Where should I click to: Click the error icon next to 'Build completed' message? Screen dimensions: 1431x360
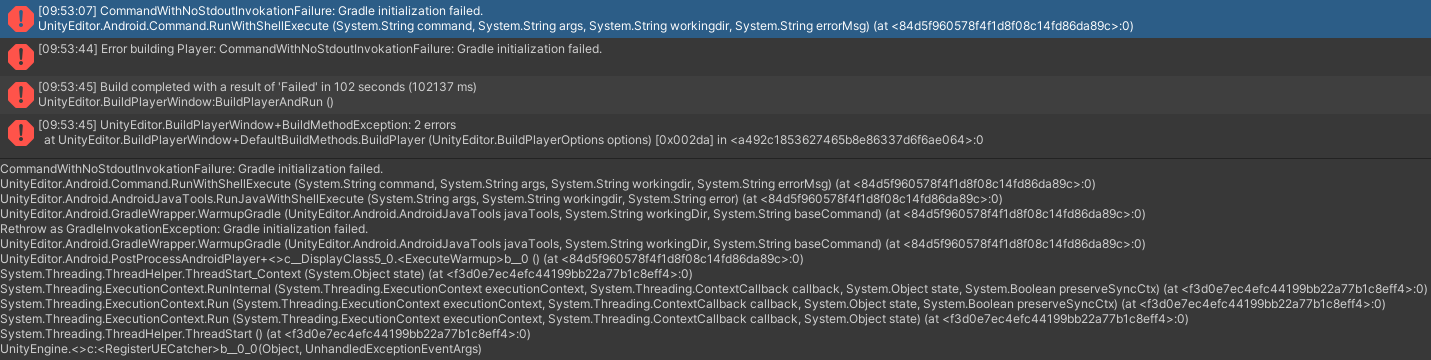coord(19,95)
